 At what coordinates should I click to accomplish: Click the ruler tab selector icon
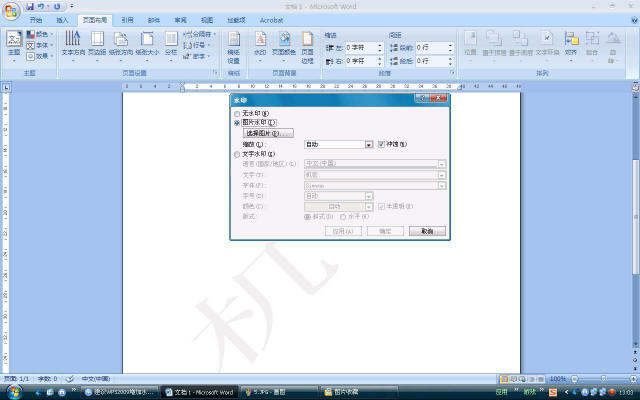point(6,87)
